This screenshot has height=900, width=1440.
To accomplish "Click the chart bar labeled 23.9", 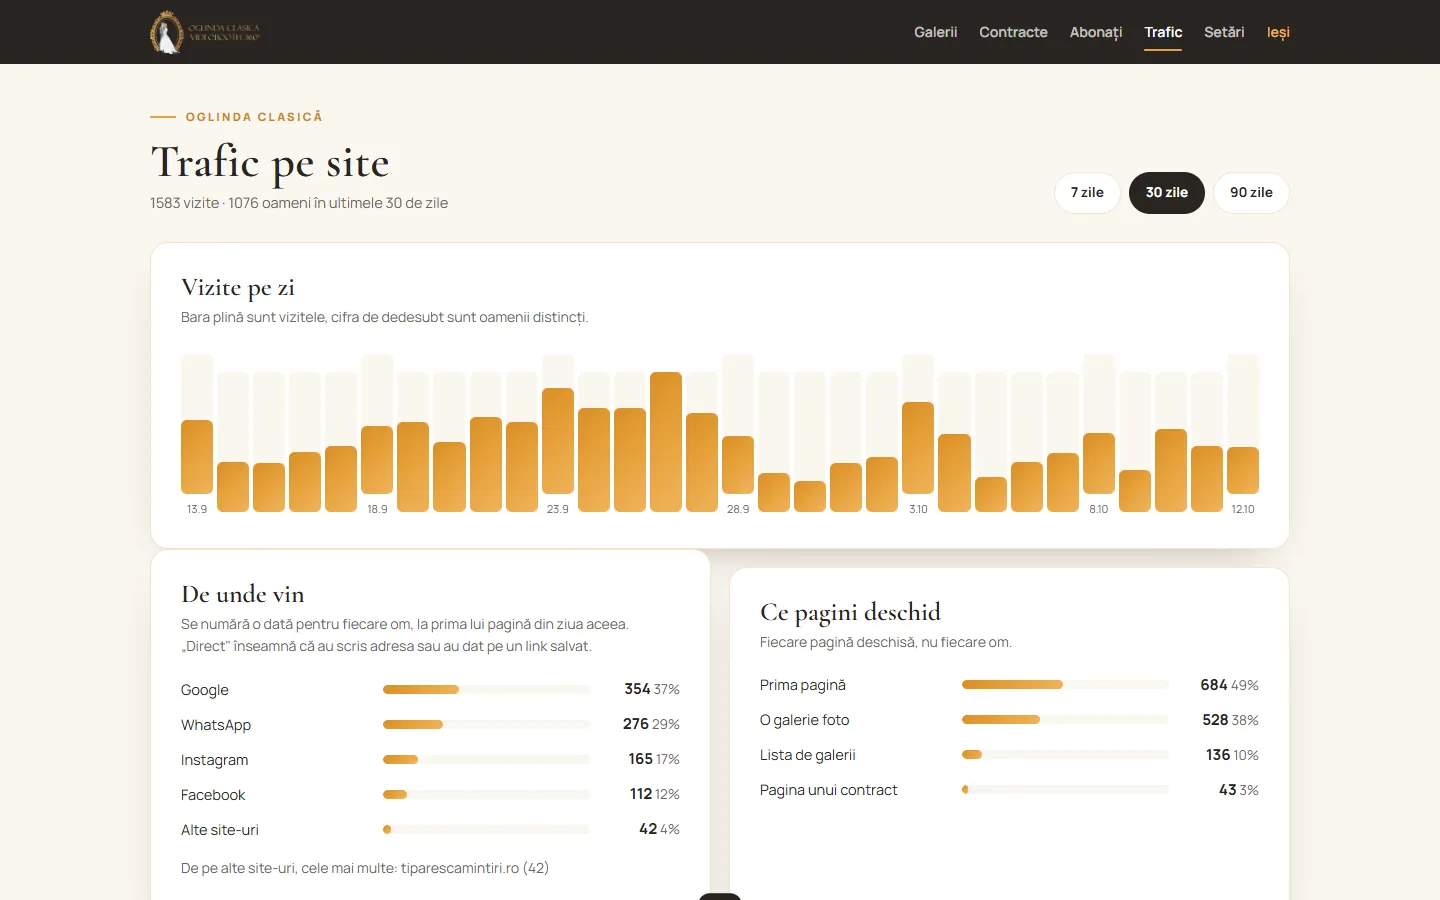I will pyautogui.click(x=558, y=441).
